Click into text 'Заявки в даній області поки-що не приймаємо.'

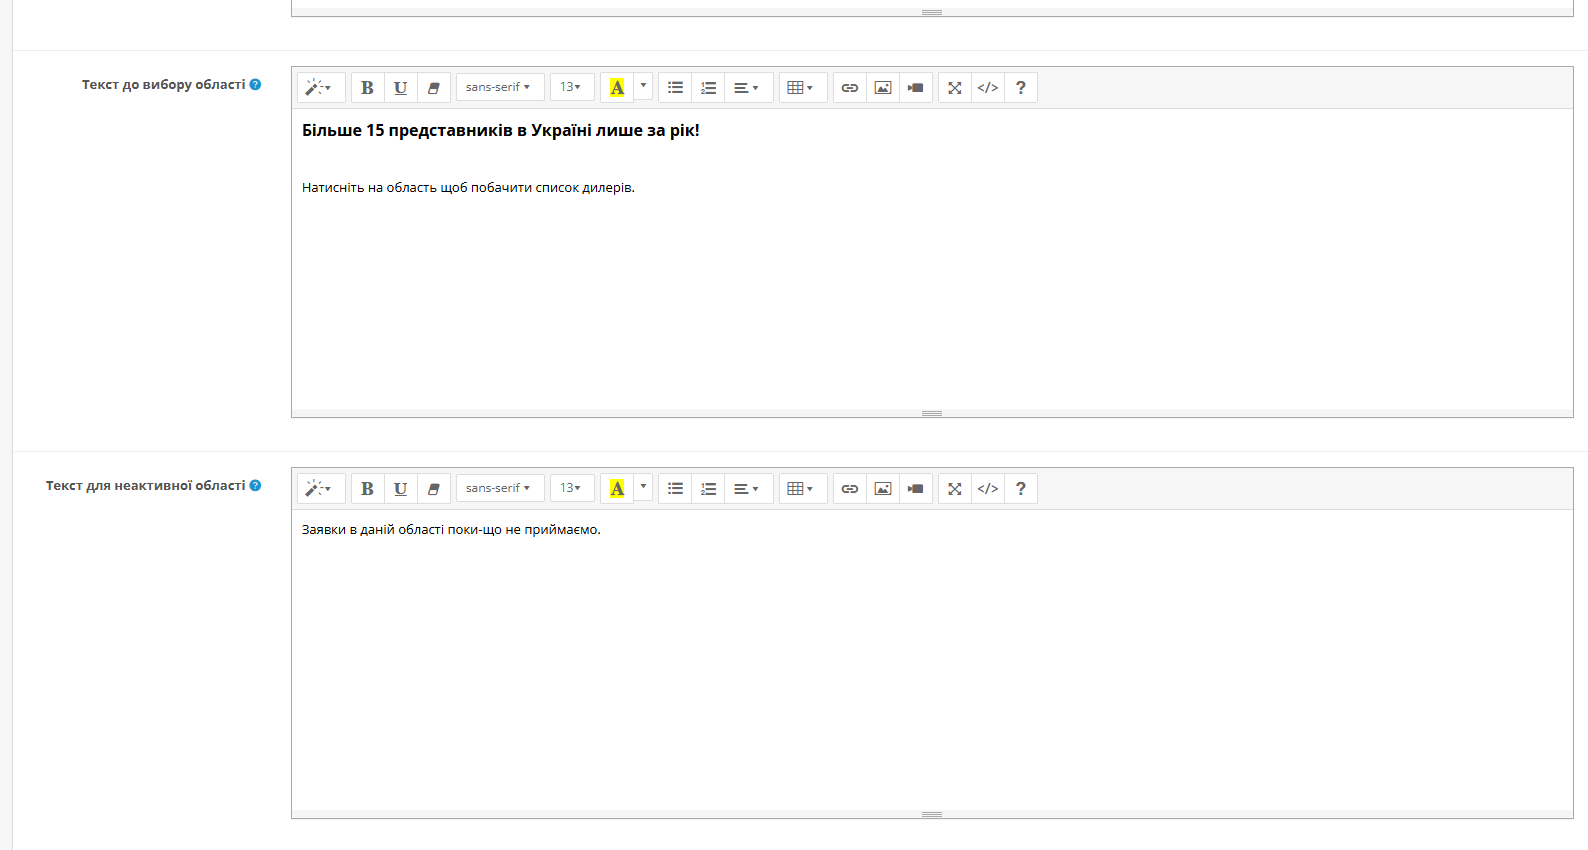(451, 530)
